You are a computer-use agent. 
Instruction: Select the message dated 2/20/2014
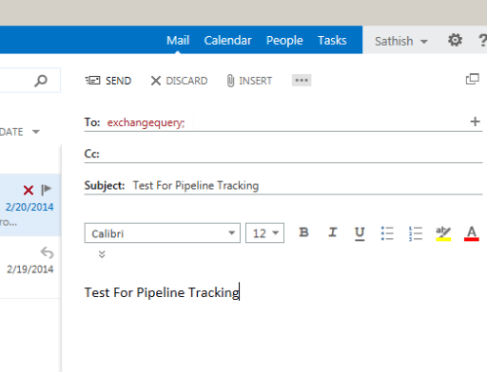[x=30, y=205]
